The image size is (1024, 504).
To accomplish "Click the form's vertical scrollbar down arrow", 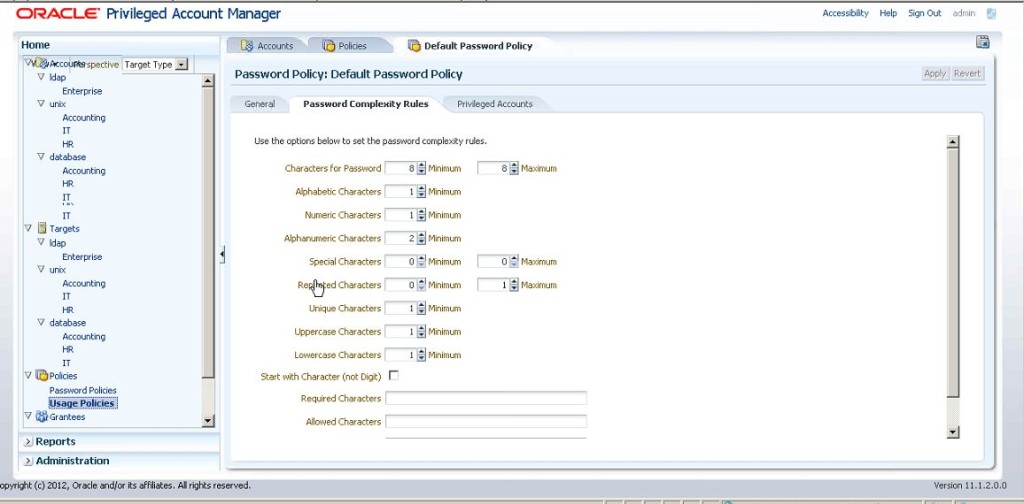I will point(952,431).
